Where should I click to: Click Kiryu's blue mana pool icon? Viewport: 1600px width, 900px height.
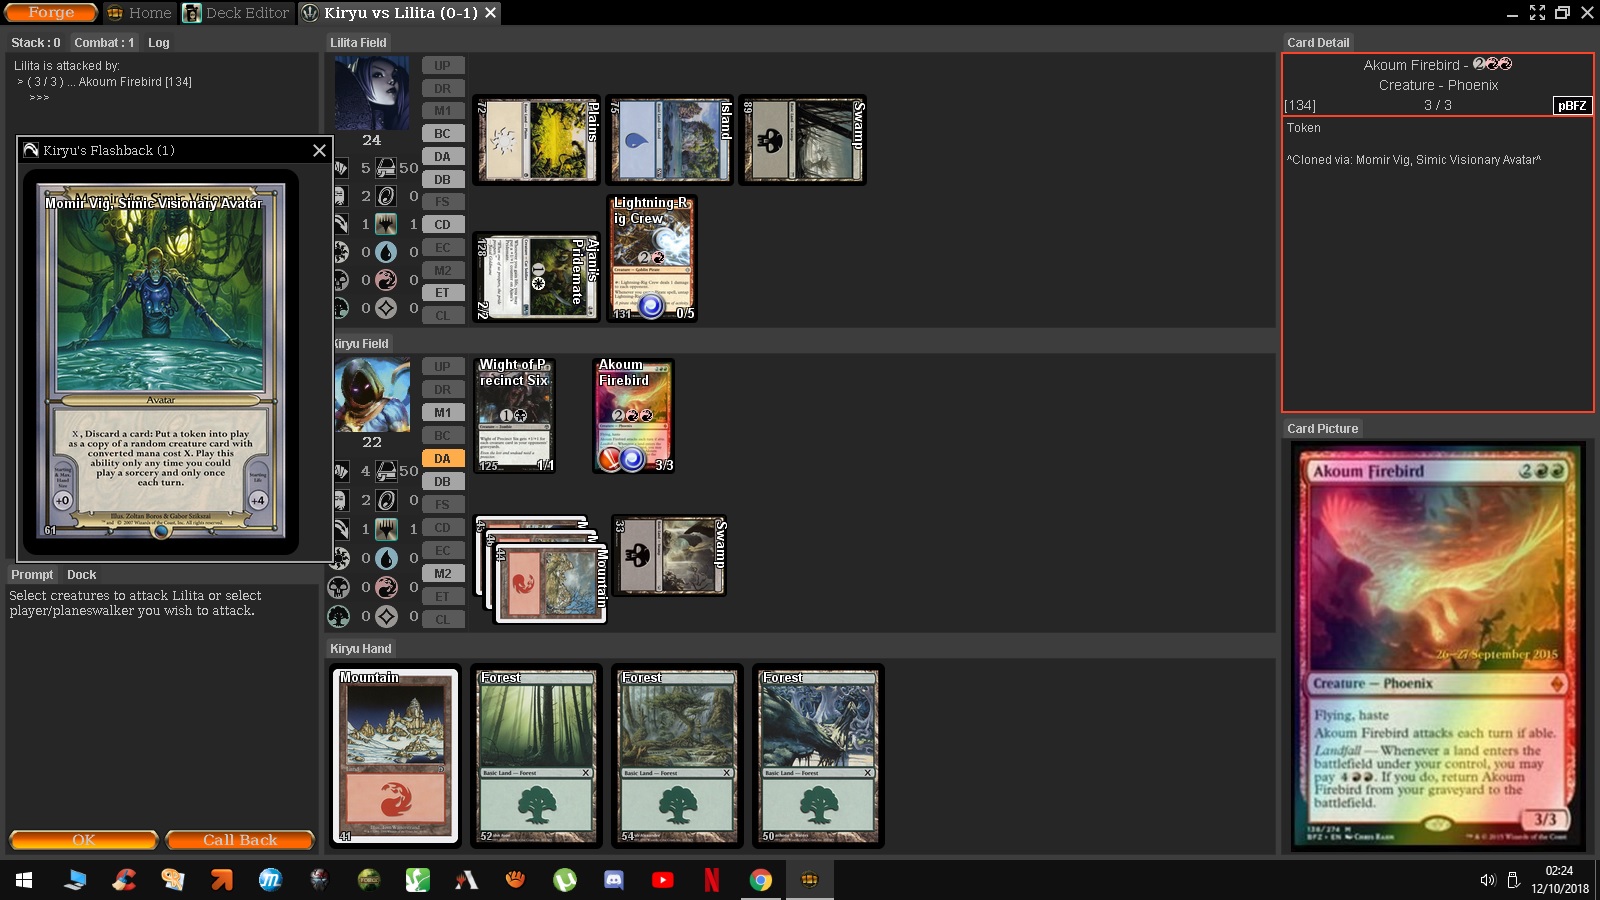tap(386, 558)
